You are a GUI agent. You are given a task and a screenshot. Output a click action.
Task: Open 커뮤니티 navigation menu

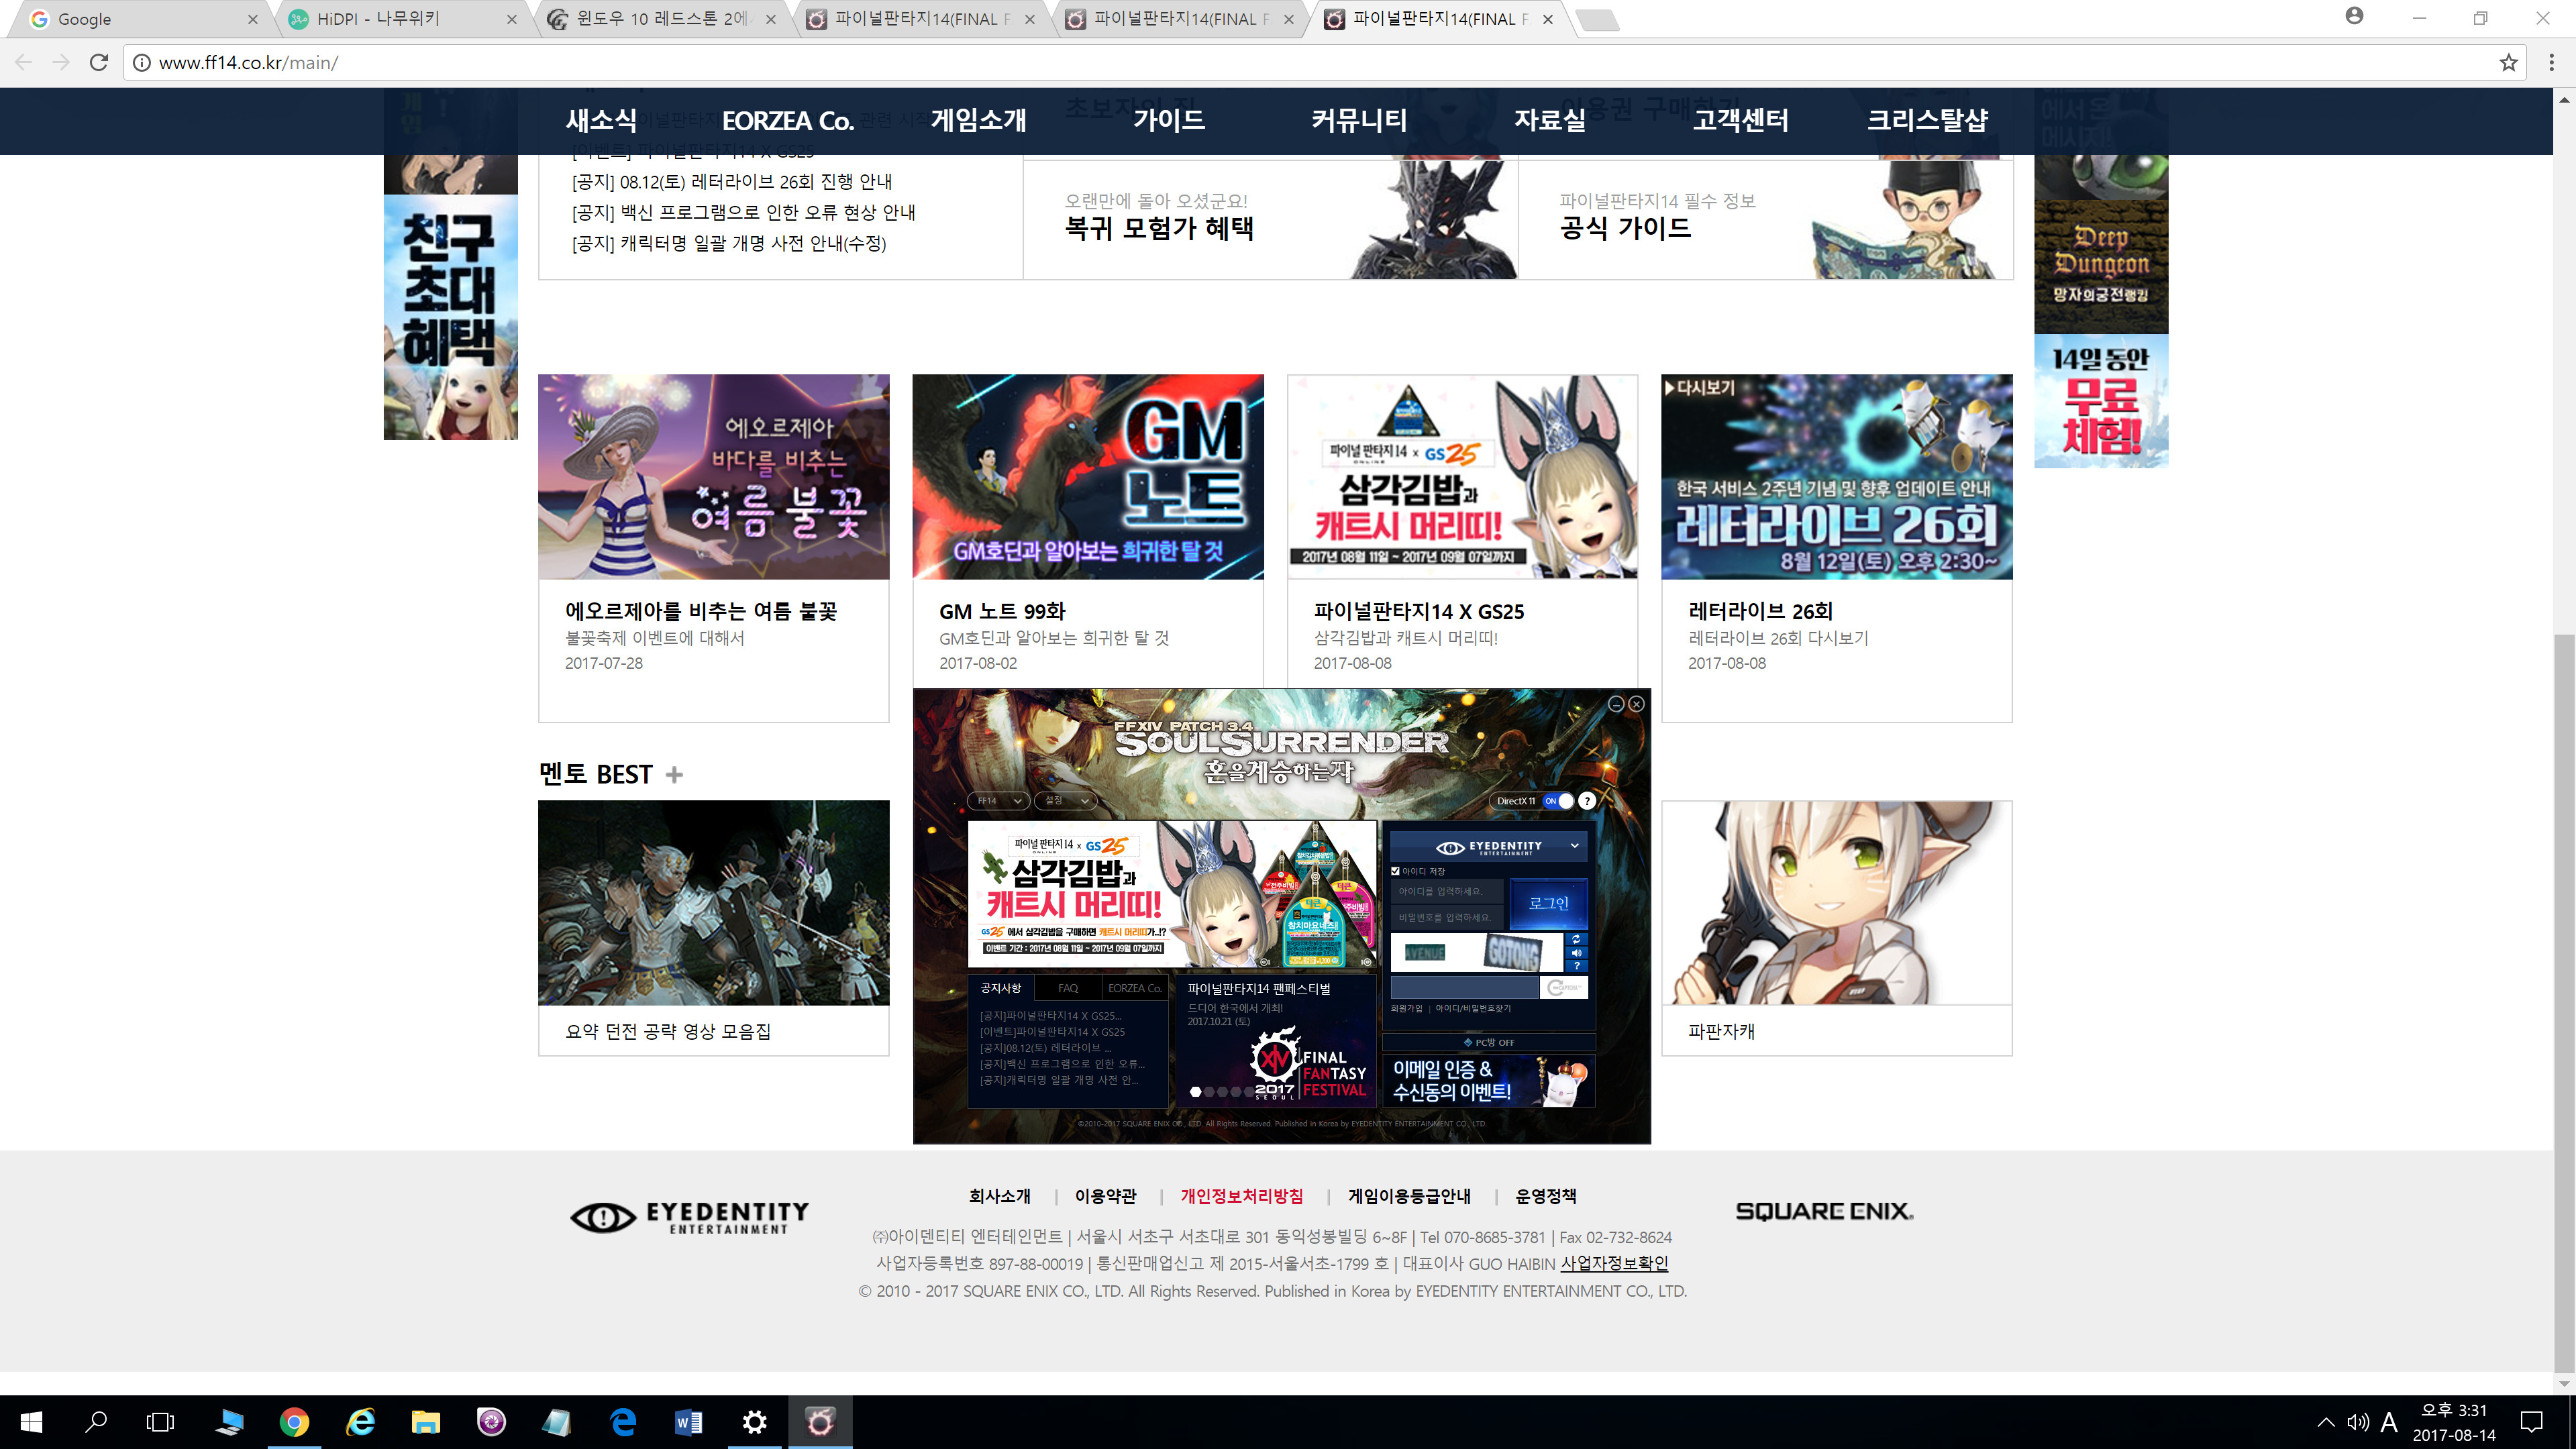point(1359,120)
